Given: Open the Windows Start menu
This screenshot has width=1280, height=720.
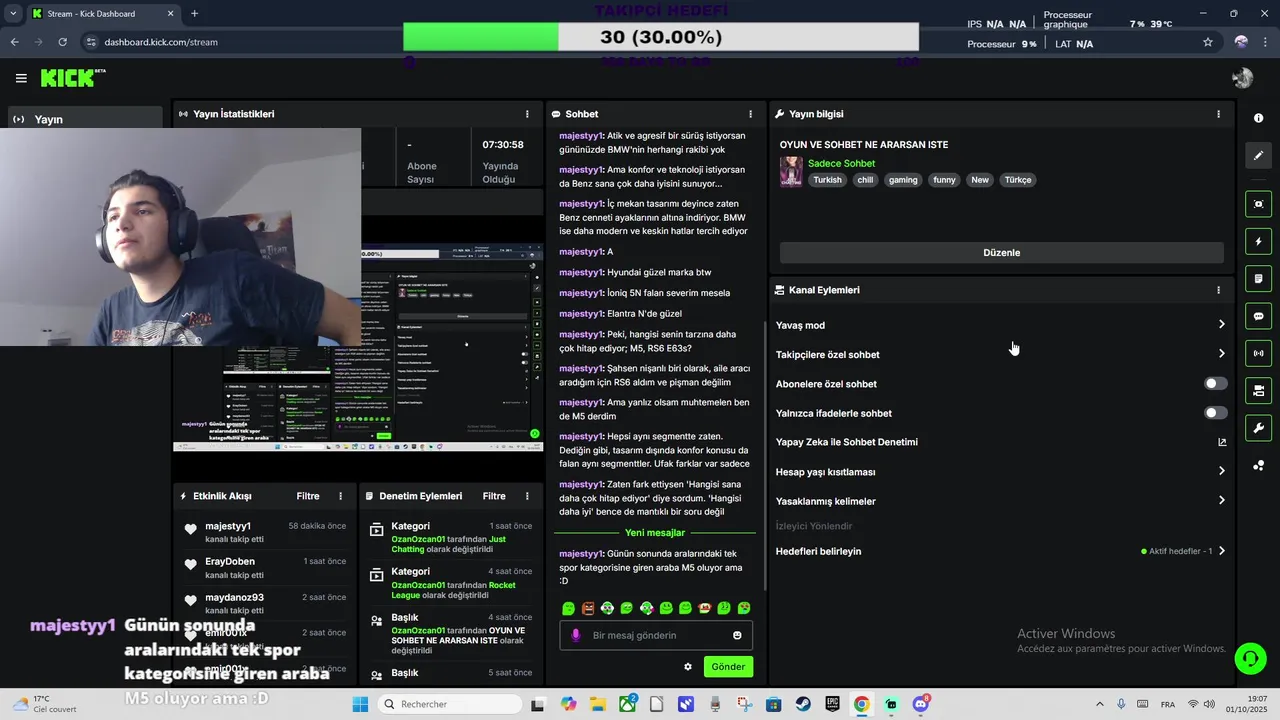Looking at the screenshot, I should pos(360,705).
